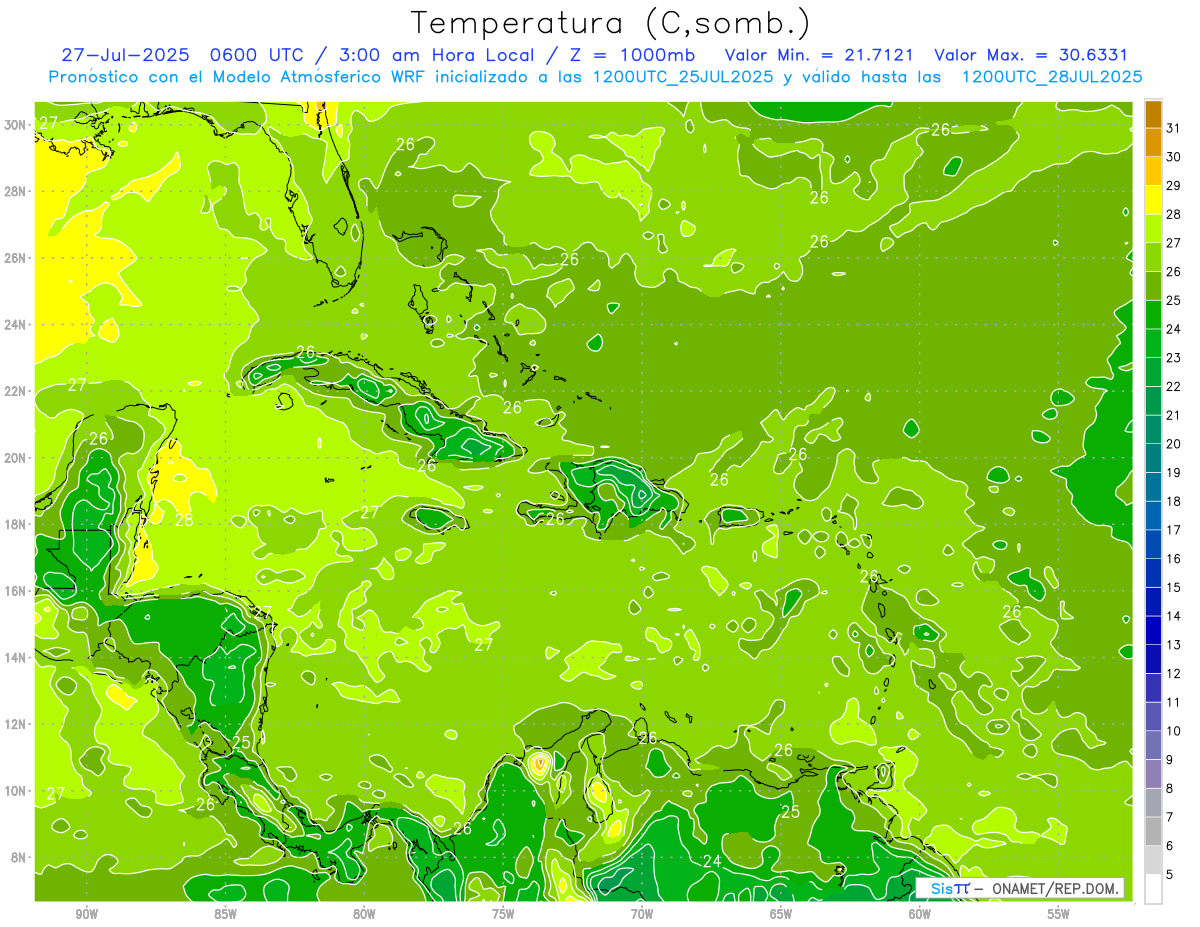
Task: Click legend scale value '19'
Action: 1175,472
